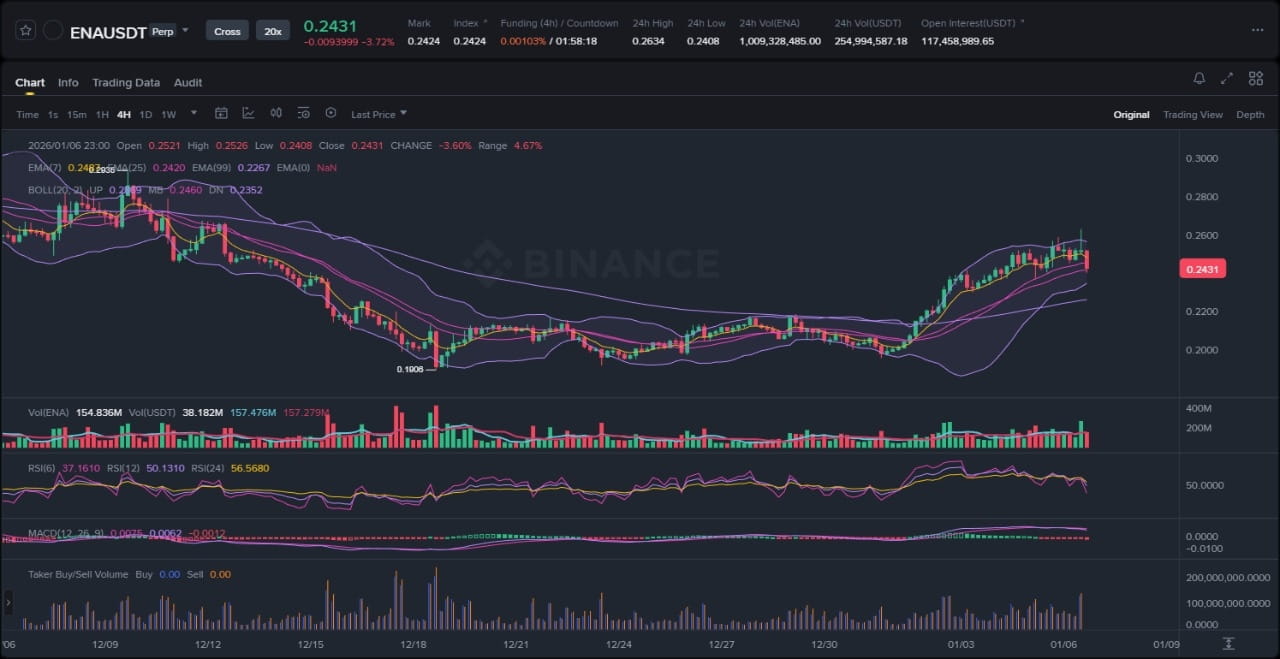
Task: Open the chart display settings icon
Action: [x=304, y=114]
